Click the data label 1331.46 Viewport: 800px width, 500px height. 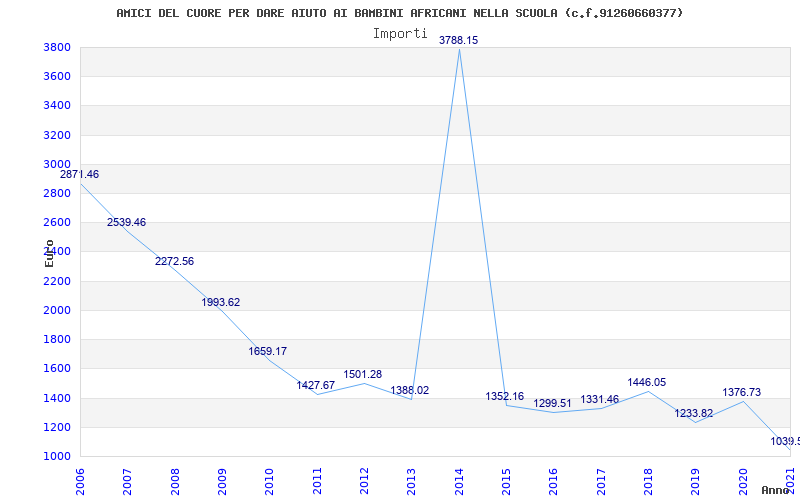[x=599, y=399]
